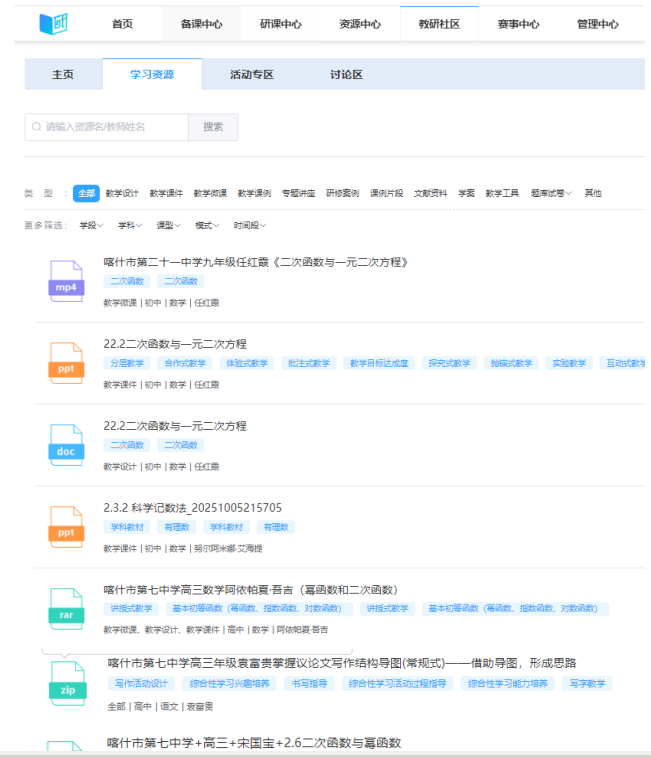Image resolution: width=651 pixels, height=758 pixels.
Task: Open 袁富贵掌握议论文写作结构导图 resource title
Action: [342, 663]
